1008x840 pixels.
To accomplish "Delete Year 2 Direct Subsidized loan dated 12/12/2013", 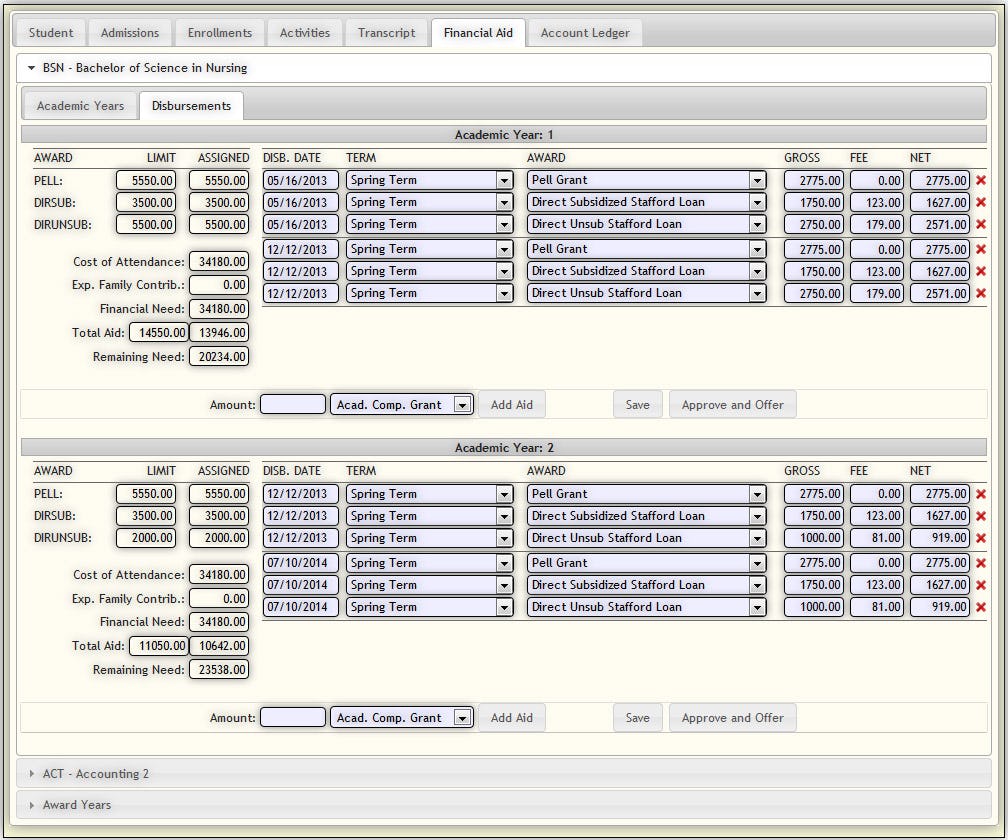I will [x=980, y=517].
